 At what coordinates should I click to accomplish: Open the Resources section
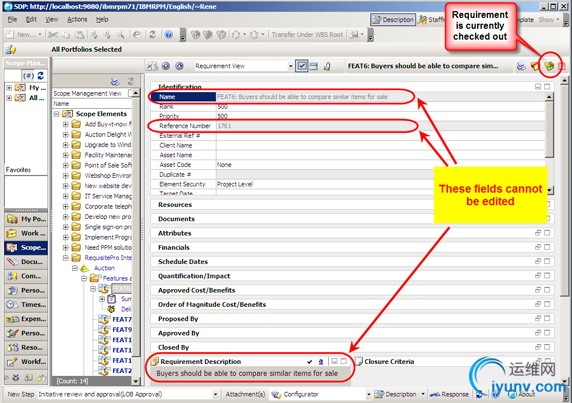tap(175, 205)
